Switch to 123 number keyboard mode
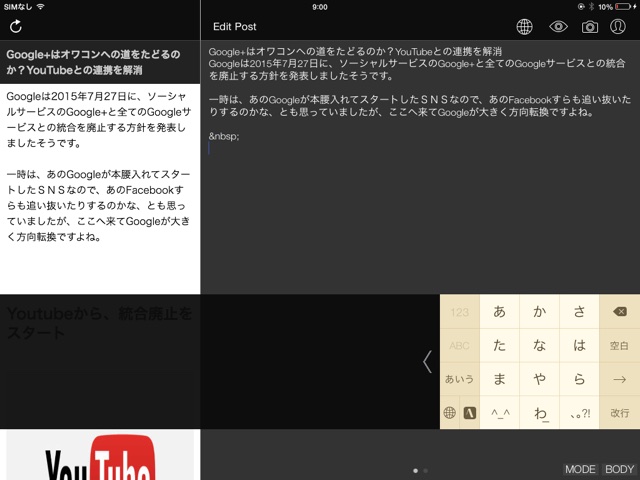This screenshot has width=640, height=480. (x=460, y=312)
